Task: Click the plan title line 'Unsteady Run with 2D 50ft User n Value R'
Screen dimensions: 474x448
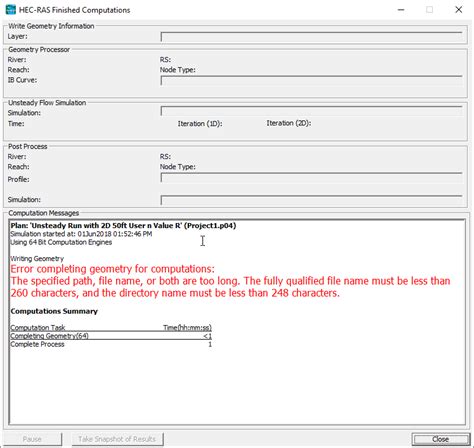Action: point(123,226)
